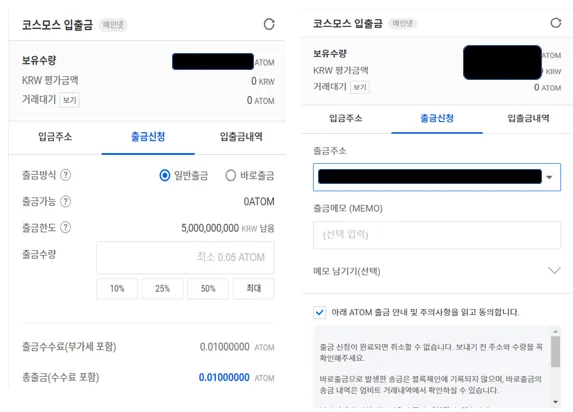Refresh the right Cosmos deposit/withdrawal panel
Viewport: 573px width, 412px height.
(555, 23)
